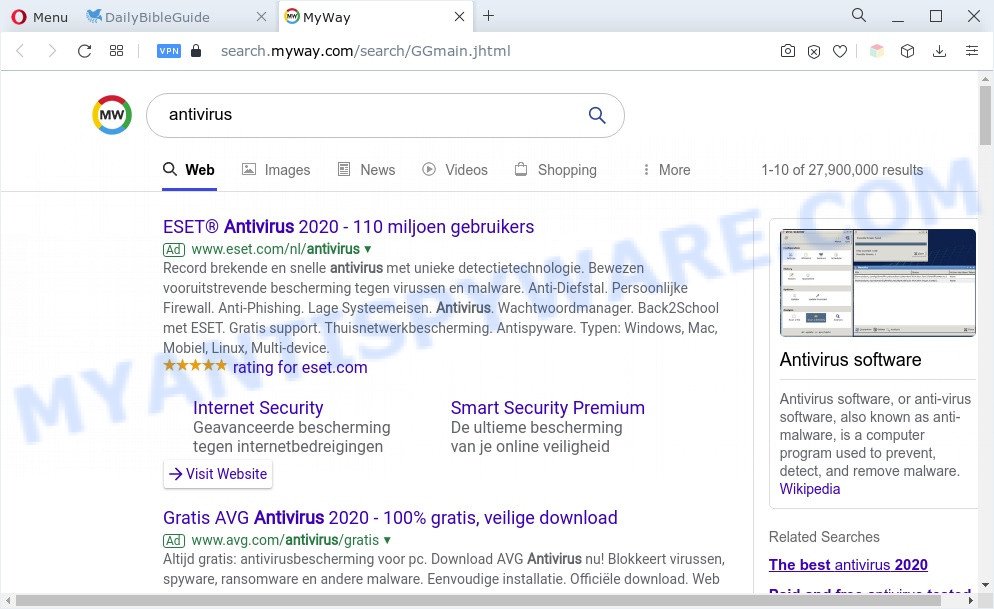The image size is (994, 609).
Task: Expand the eset.com ad URL dropdown arrow
Action: (x=368, y=249)
